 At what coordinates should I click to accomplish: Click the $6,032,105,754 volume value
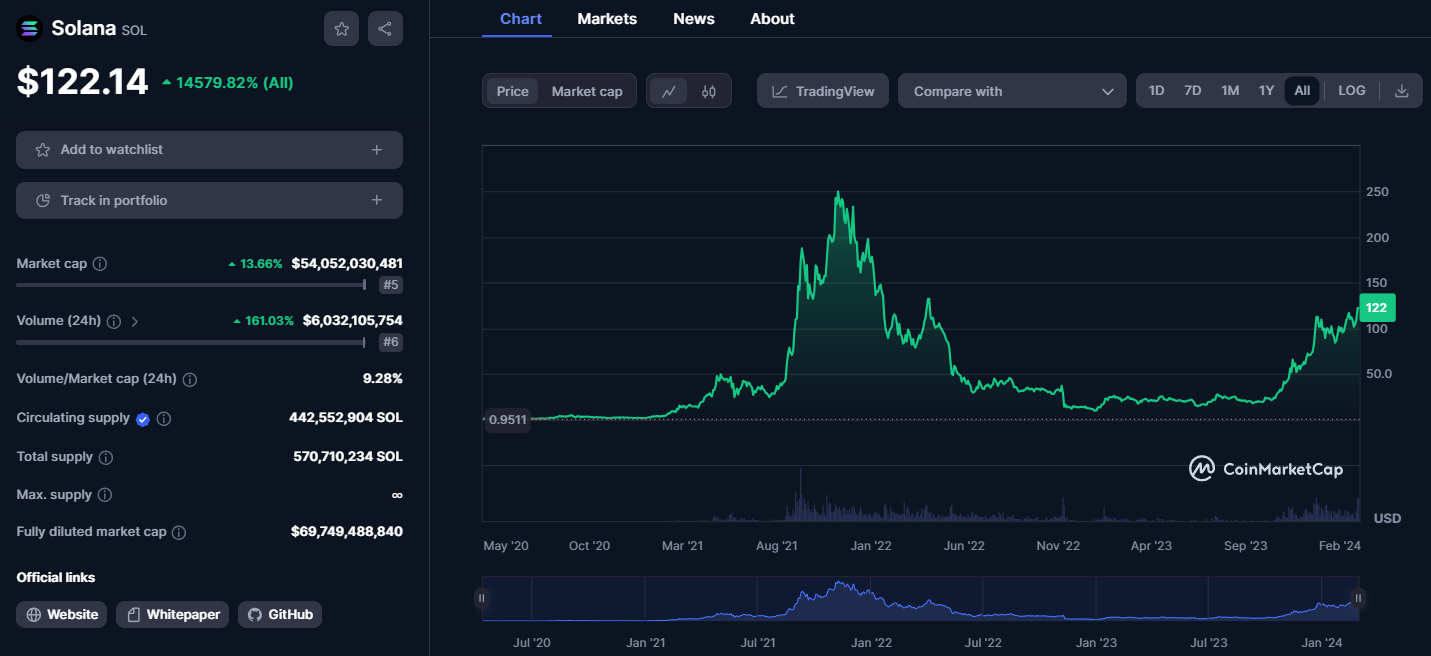coord(353,321)
